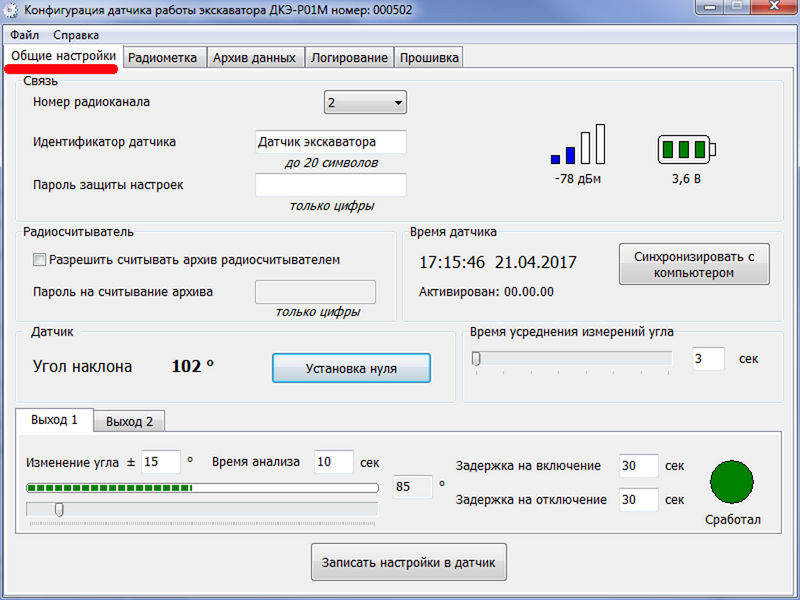Switch to the Выход 2 tab

129,422
